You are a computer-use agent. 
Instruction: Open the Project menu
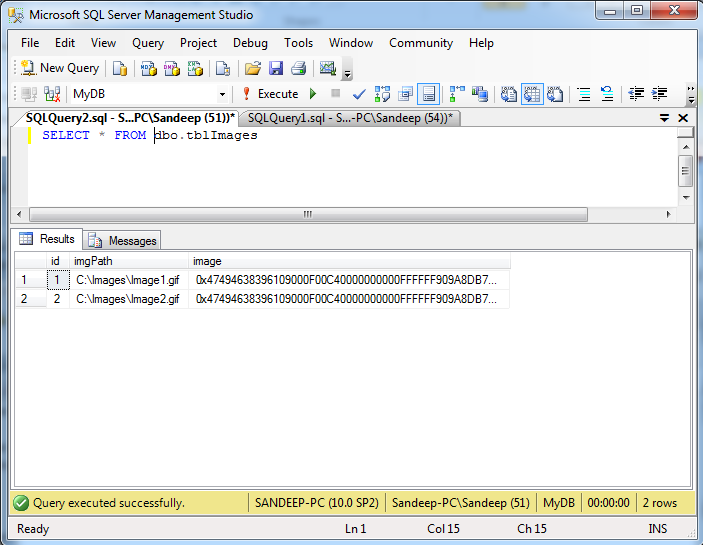[198, 43]
